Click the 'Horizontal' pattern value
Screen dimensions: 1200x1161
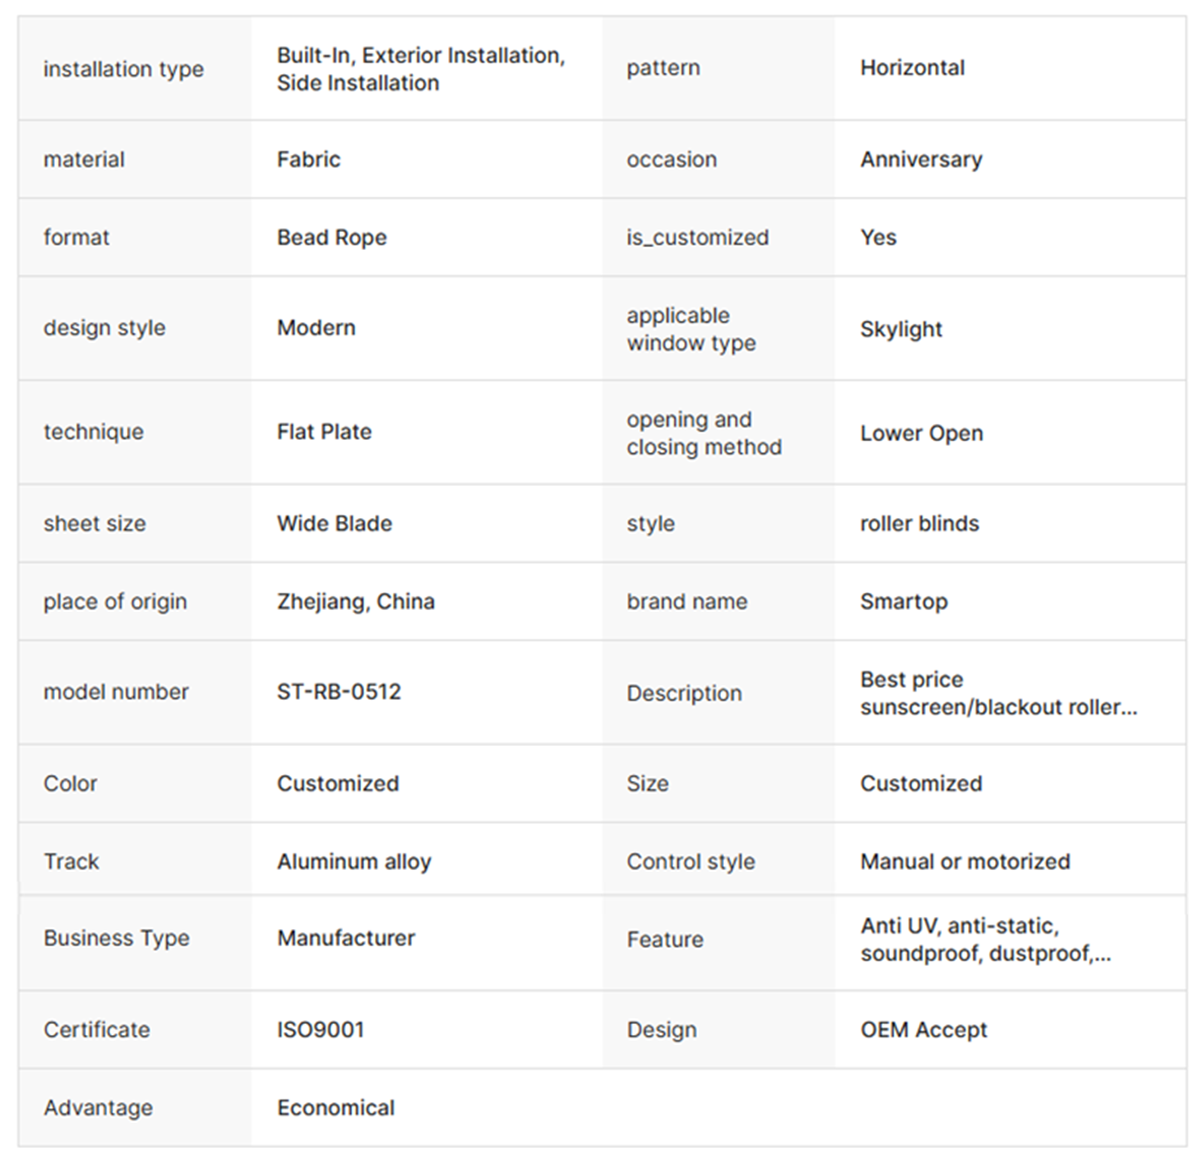coord(912,68)
